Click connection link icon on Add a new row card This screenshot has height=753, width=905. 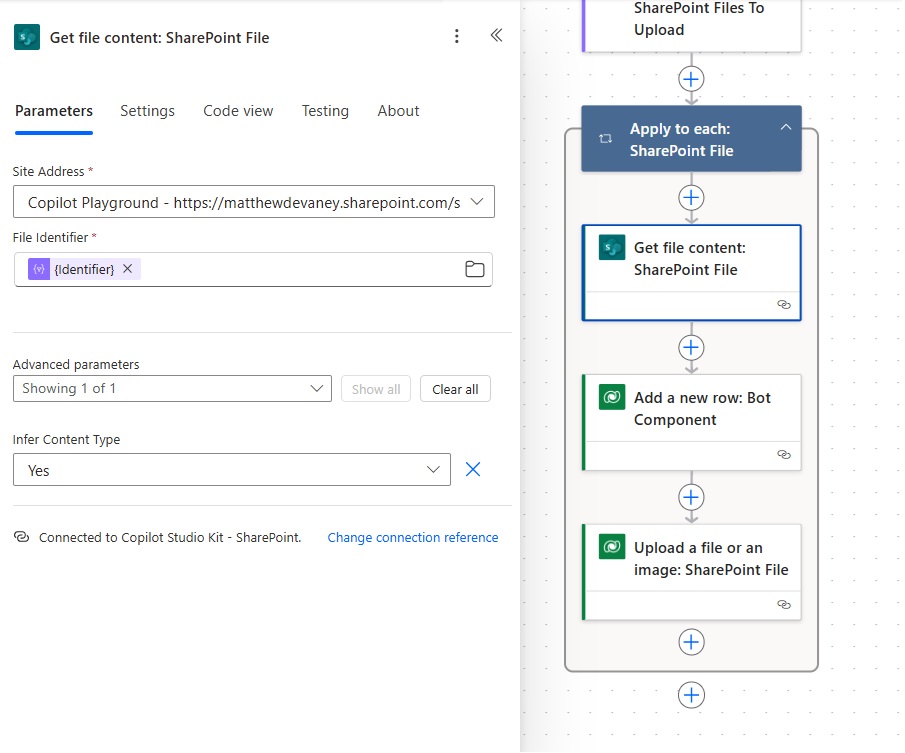(x=783, y=455)
